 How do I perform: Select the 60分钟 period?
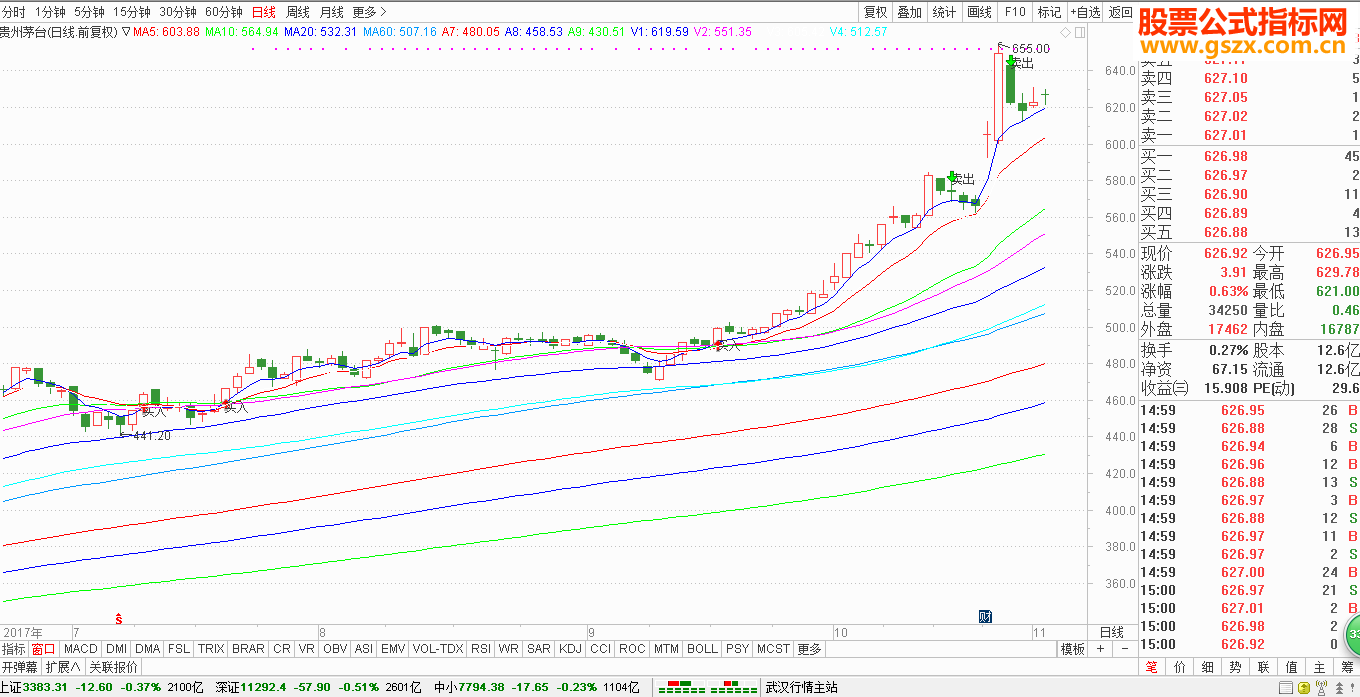pyautogui.click(x=223, y=12)
